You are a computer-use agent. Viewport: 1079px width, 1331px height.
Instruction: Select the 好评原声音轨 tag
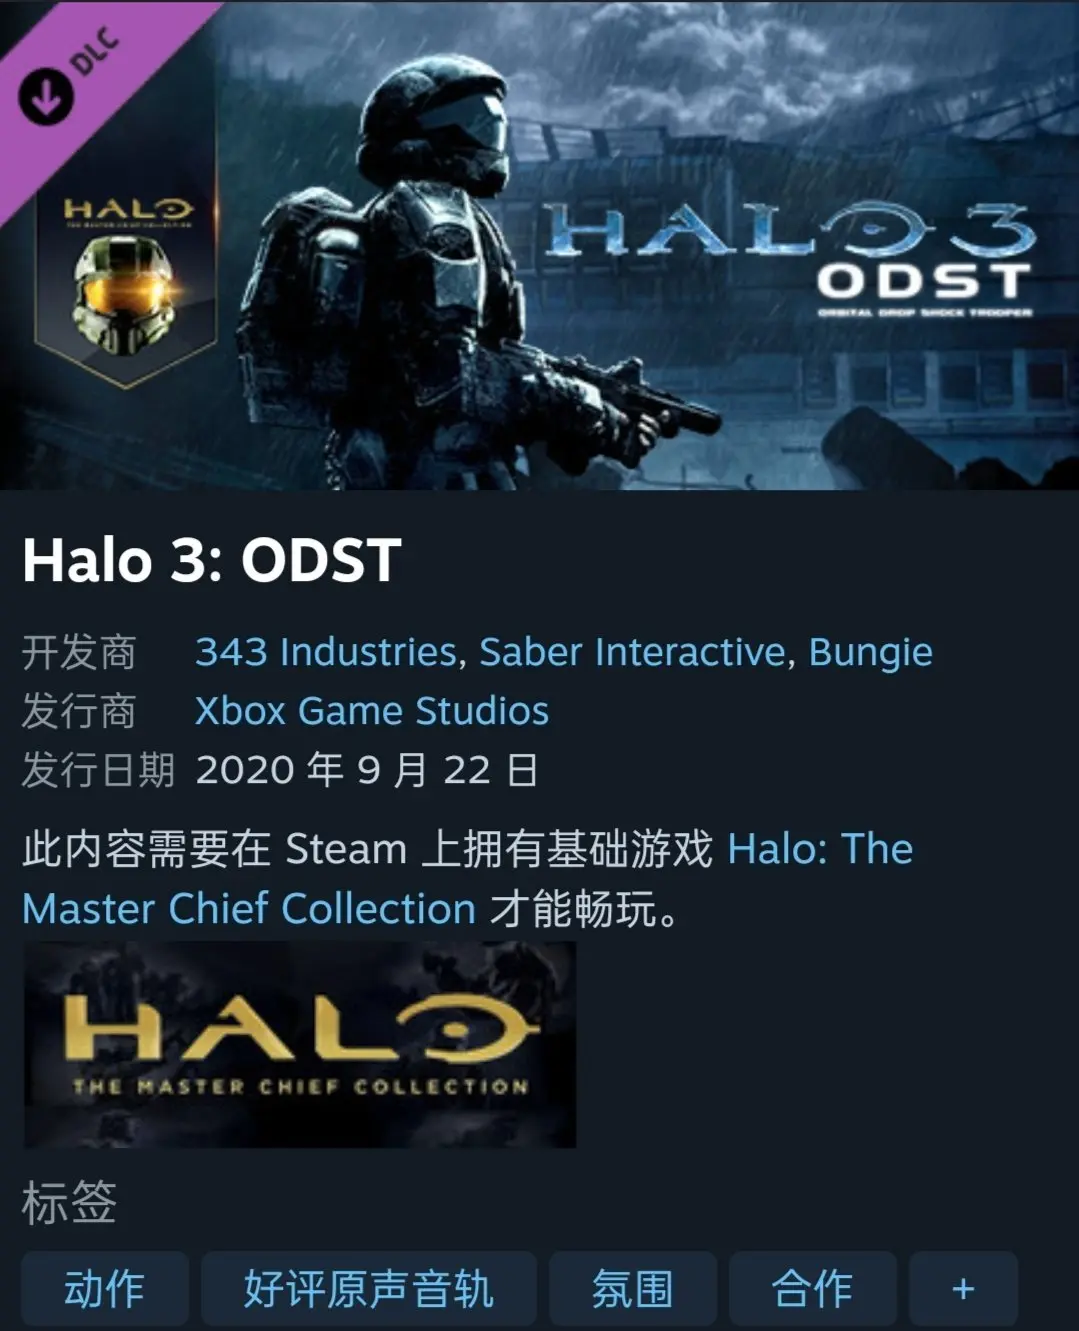point(369,1289)
